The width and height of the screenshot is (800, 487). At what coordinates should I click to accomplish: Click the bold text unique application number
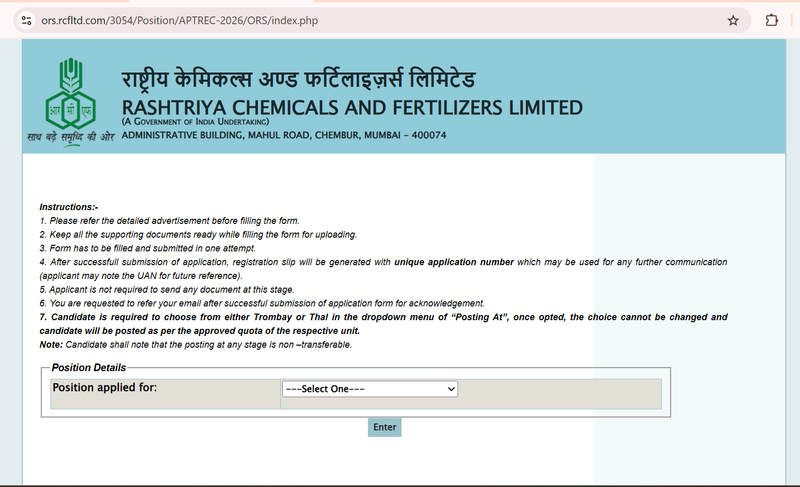454,262
